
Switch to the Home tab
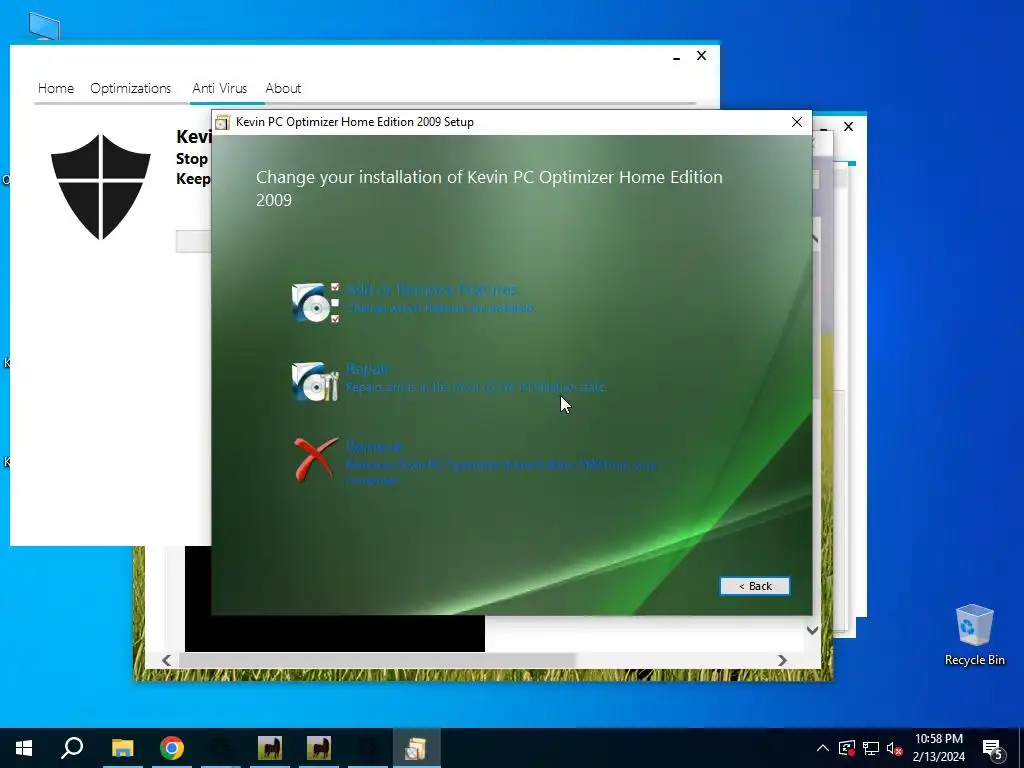click(x=56, y=88)
